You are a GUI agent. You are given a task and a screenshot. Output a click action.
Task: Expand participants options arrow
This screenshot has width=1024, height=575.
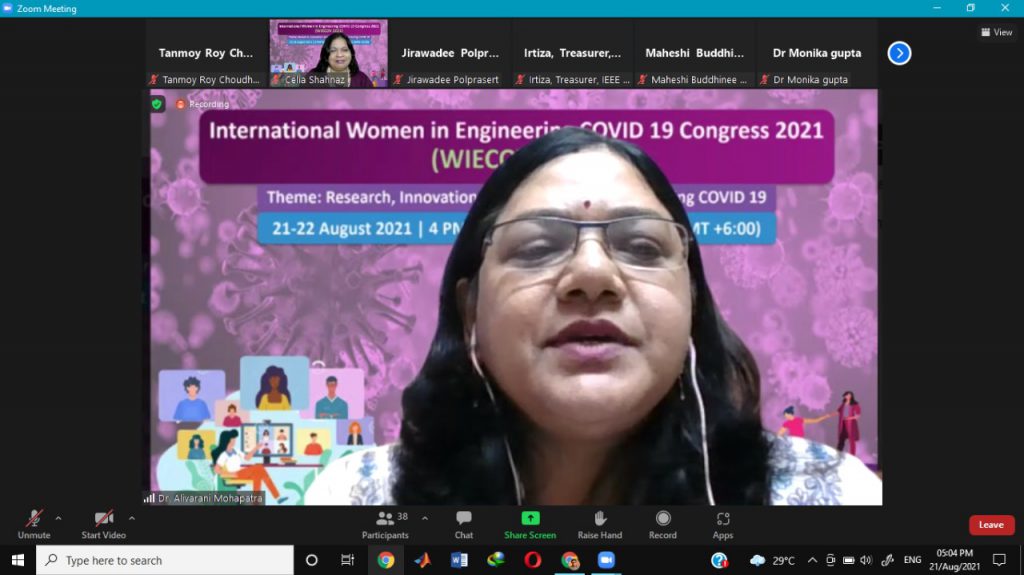pos(425,518)
